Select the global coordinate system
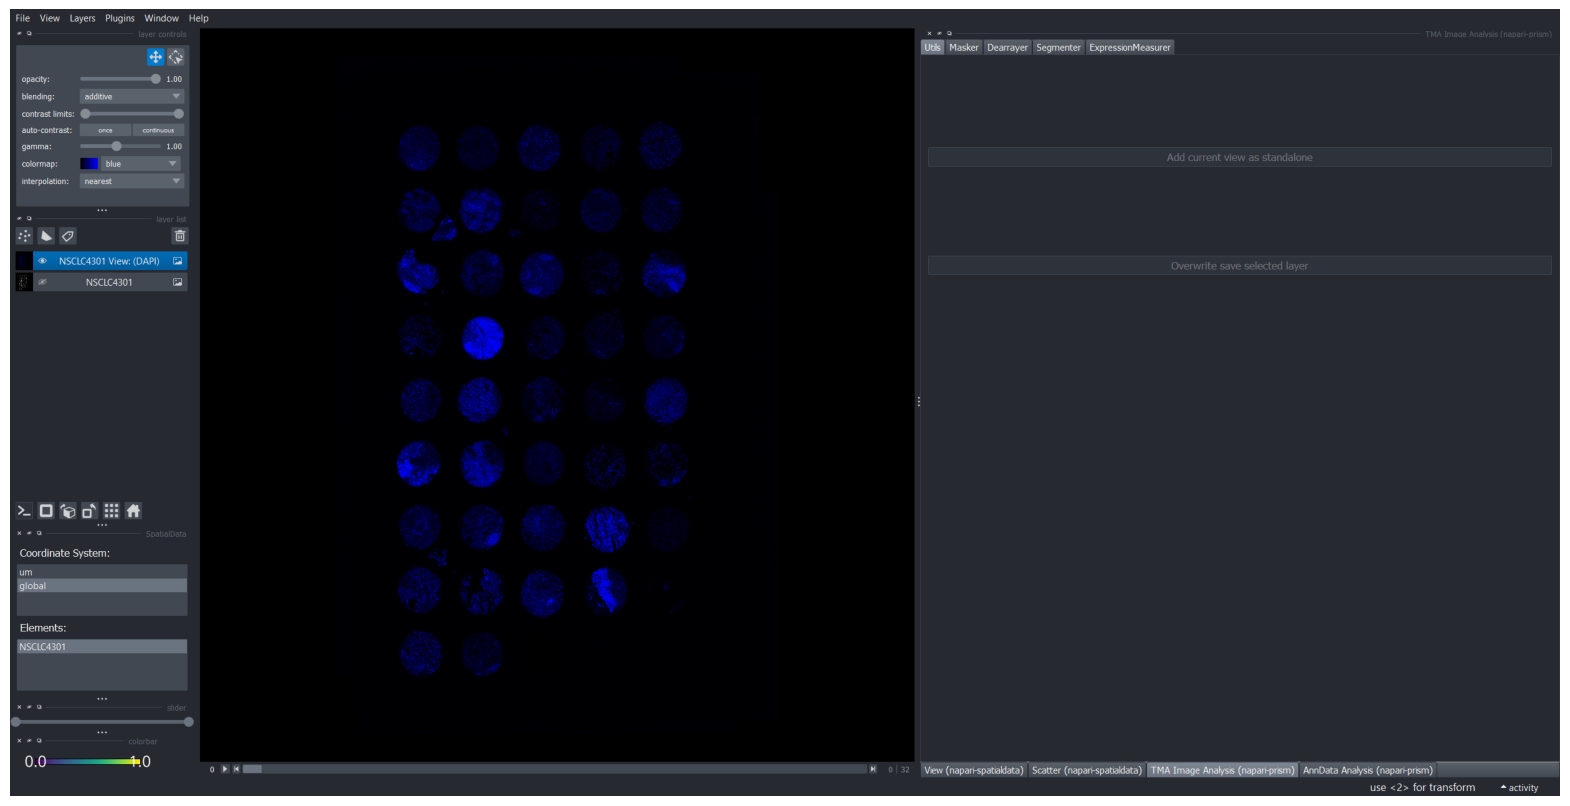Viewport: 1570px width, 806px height. (102, 586)
